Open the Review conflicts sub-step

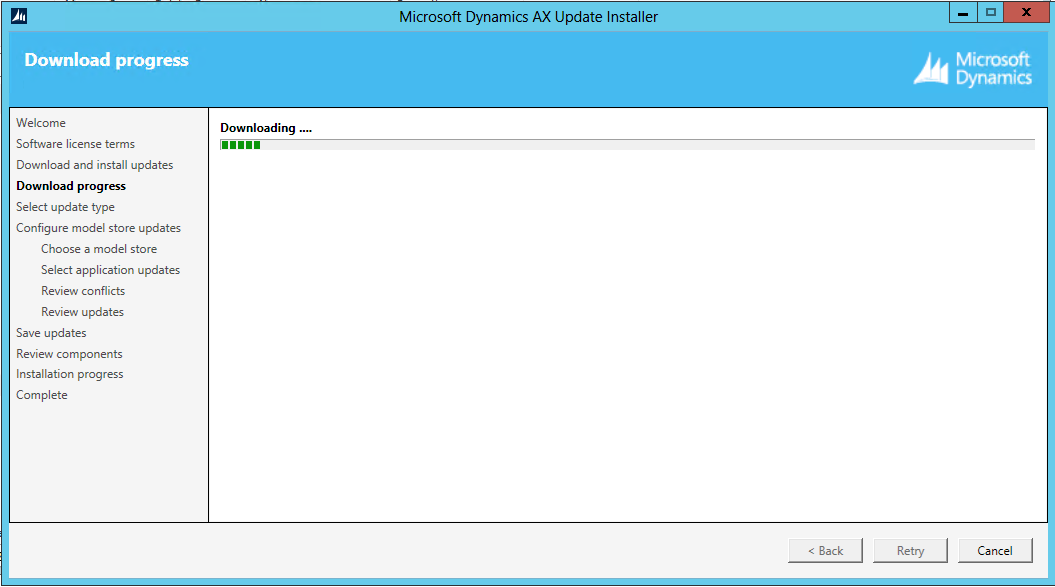[x=82, y=290]
